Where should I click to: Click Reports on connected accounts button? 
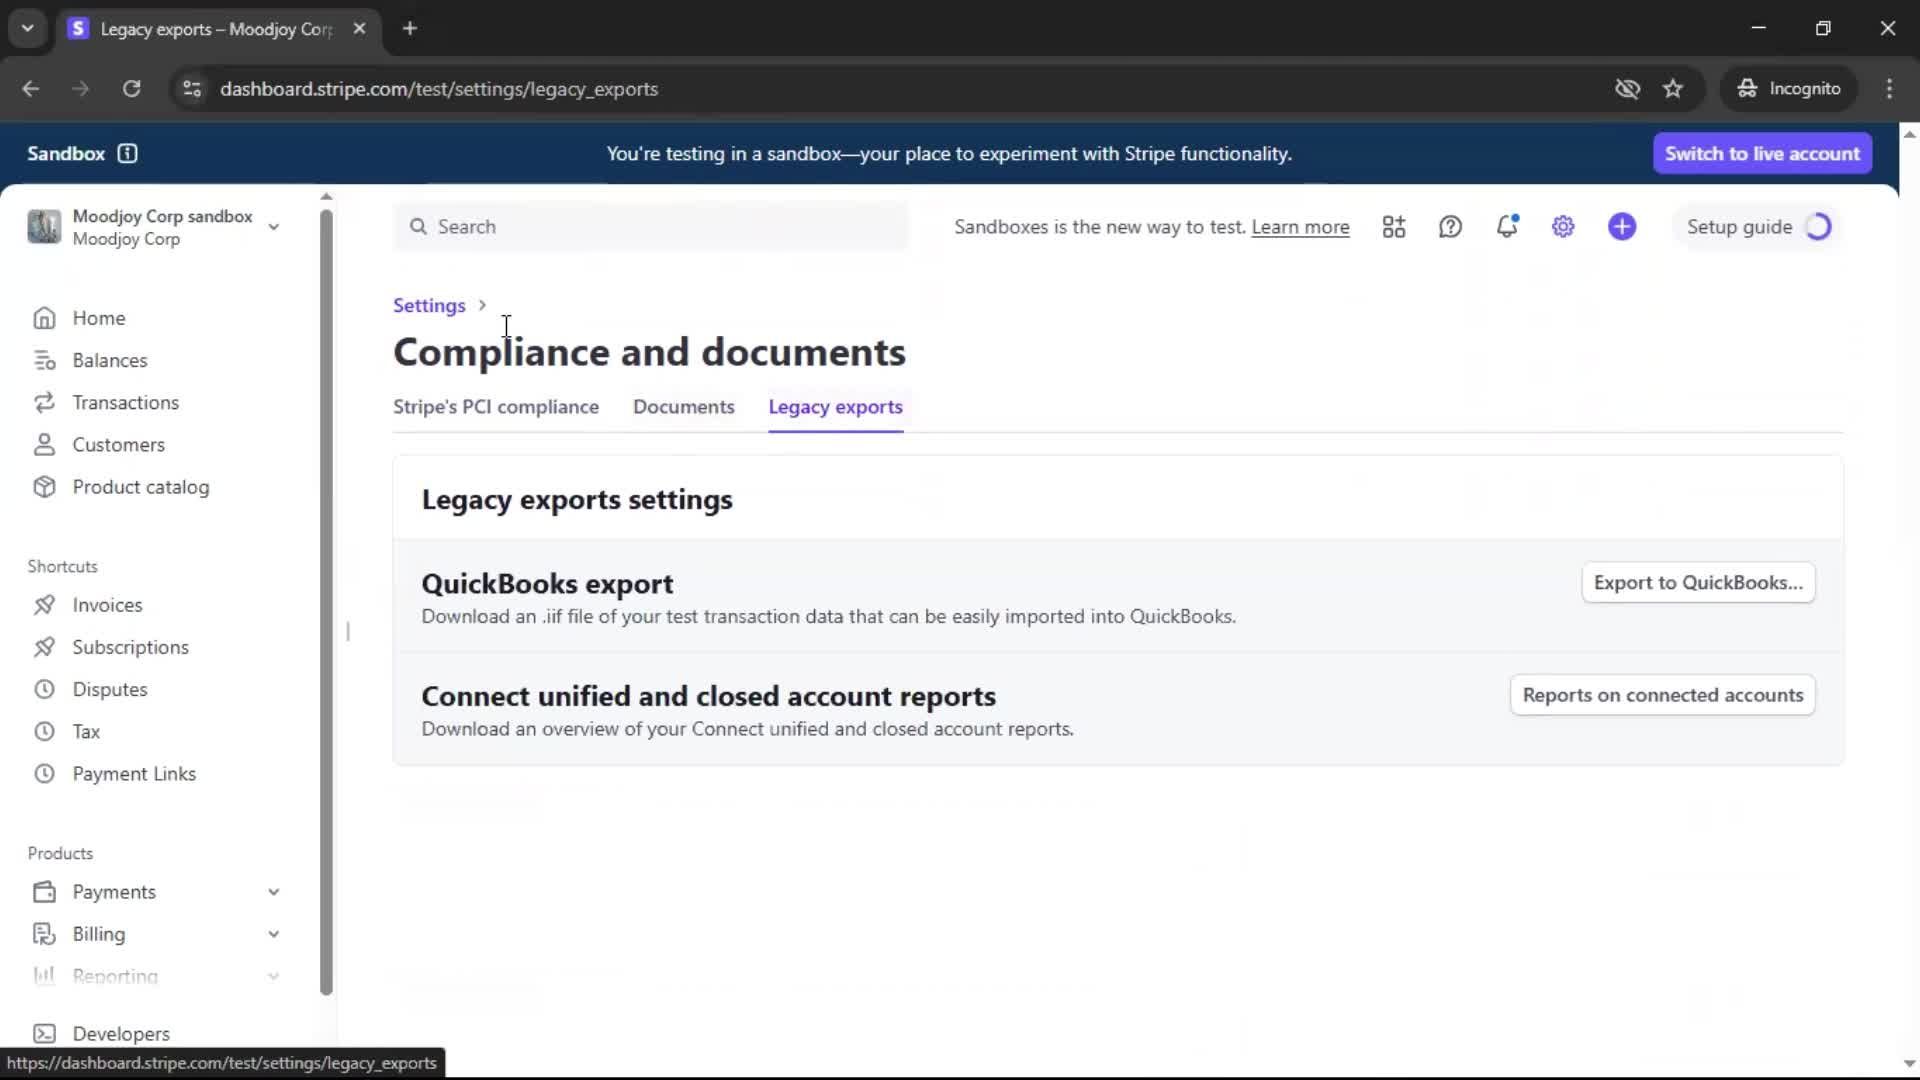(1662, 695)
